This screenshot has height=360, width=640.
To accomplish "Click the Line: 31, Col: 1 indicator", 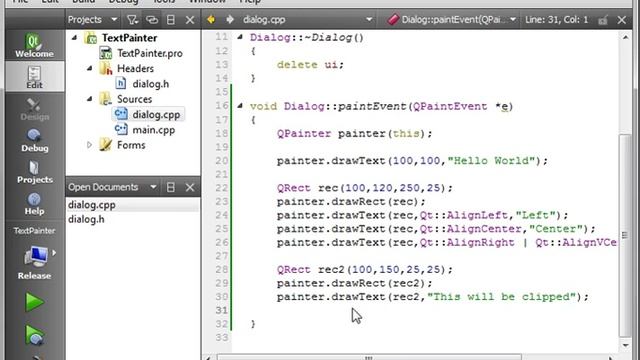I will coord(556,20).
